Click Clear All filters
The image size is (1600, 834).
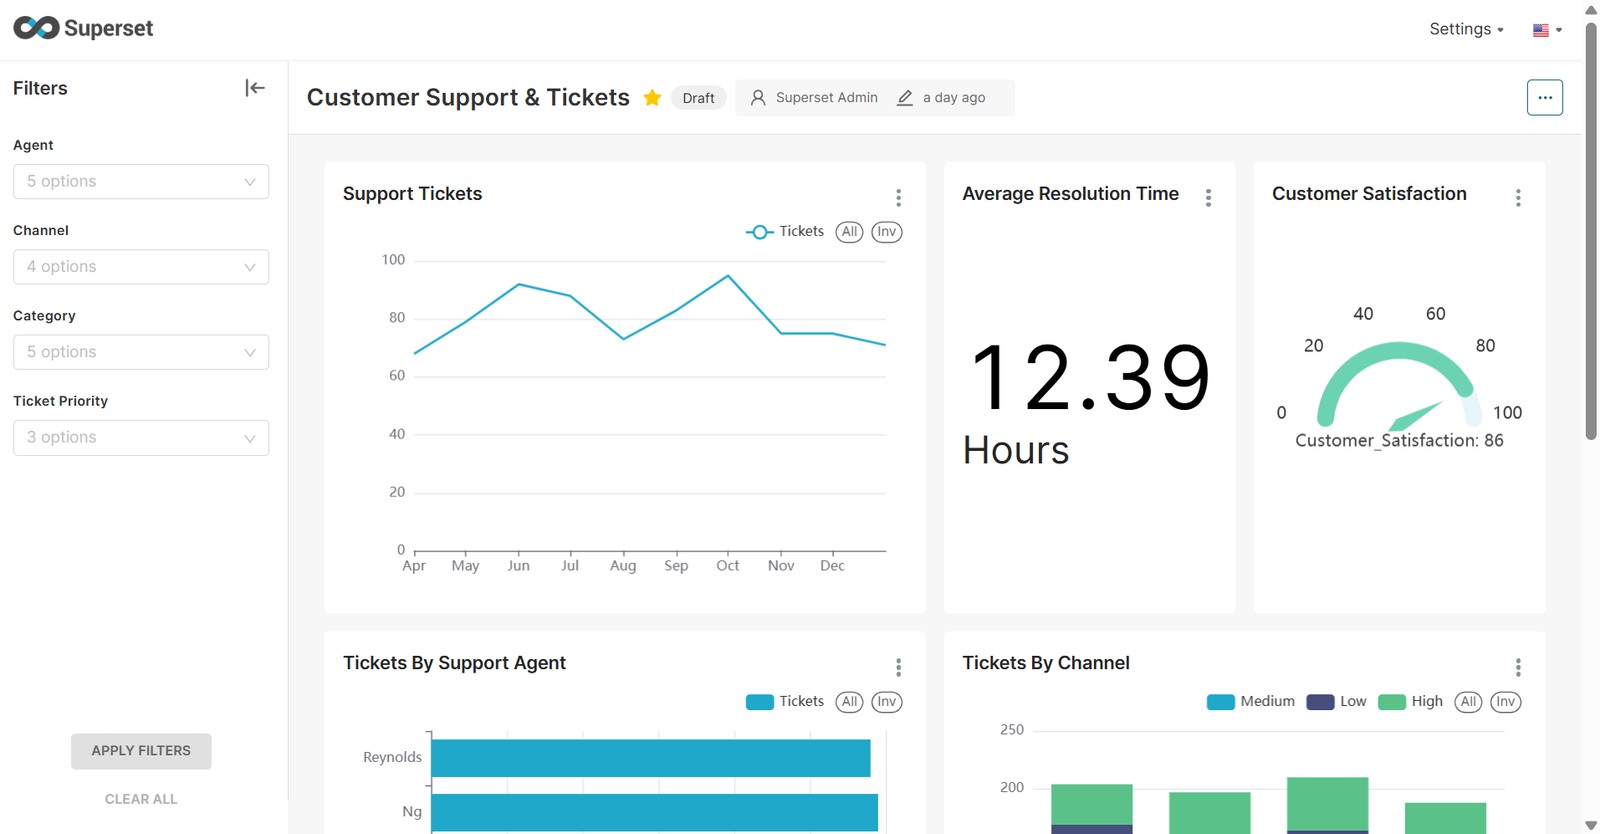point(141,799)
